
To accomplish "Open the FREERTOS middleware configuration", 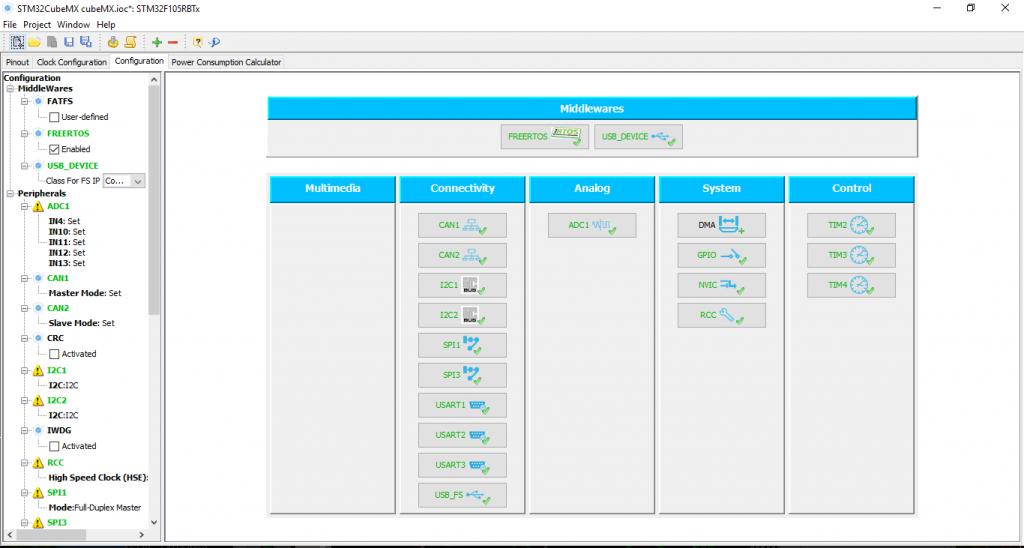I will click(545, 137).
